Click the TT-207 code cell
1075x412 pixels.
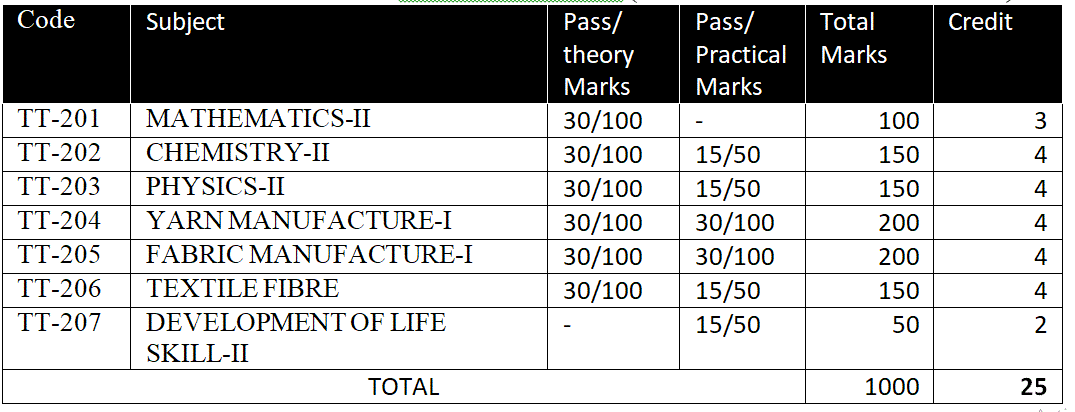(x=66, y=338)
